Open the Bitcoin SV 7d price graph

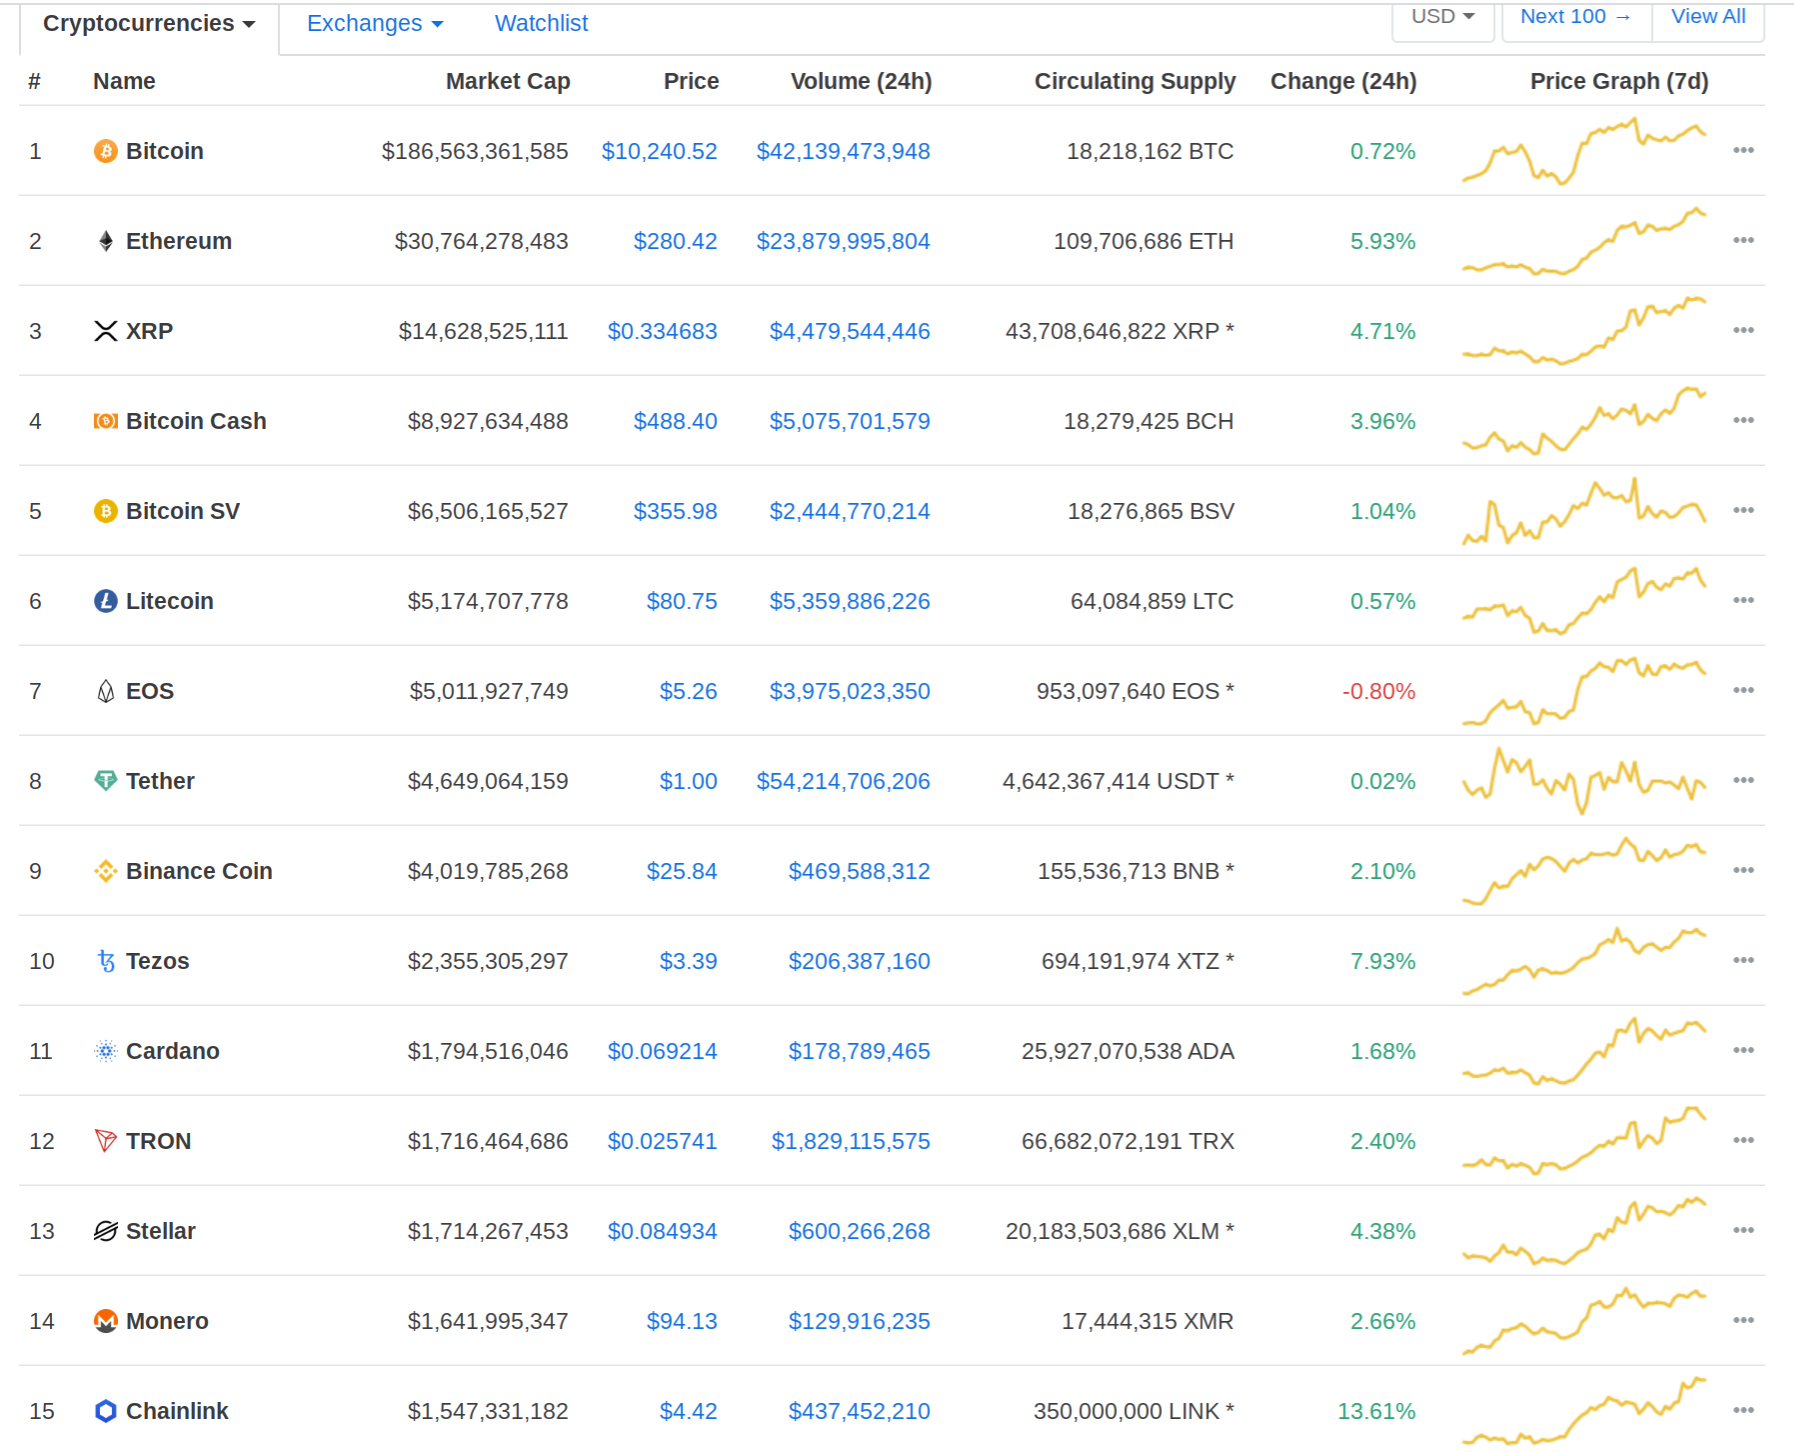point(1584,511)
